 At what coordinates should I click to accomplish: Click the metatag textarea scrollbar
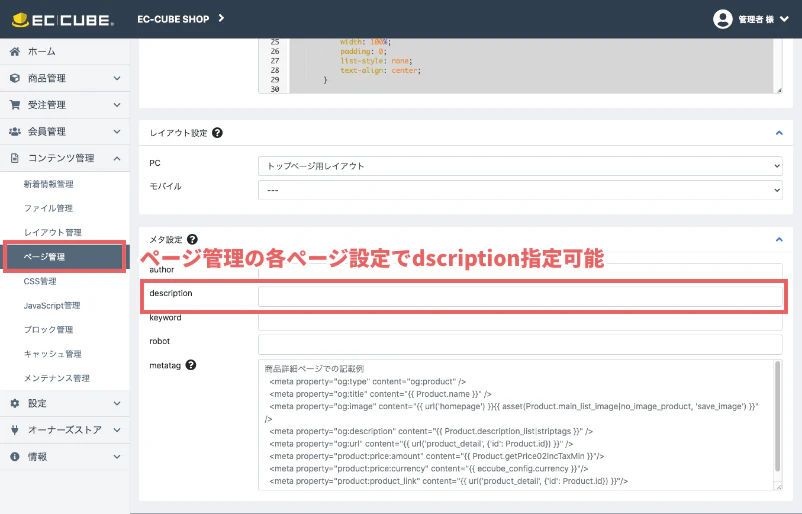(x=778, y=416)
